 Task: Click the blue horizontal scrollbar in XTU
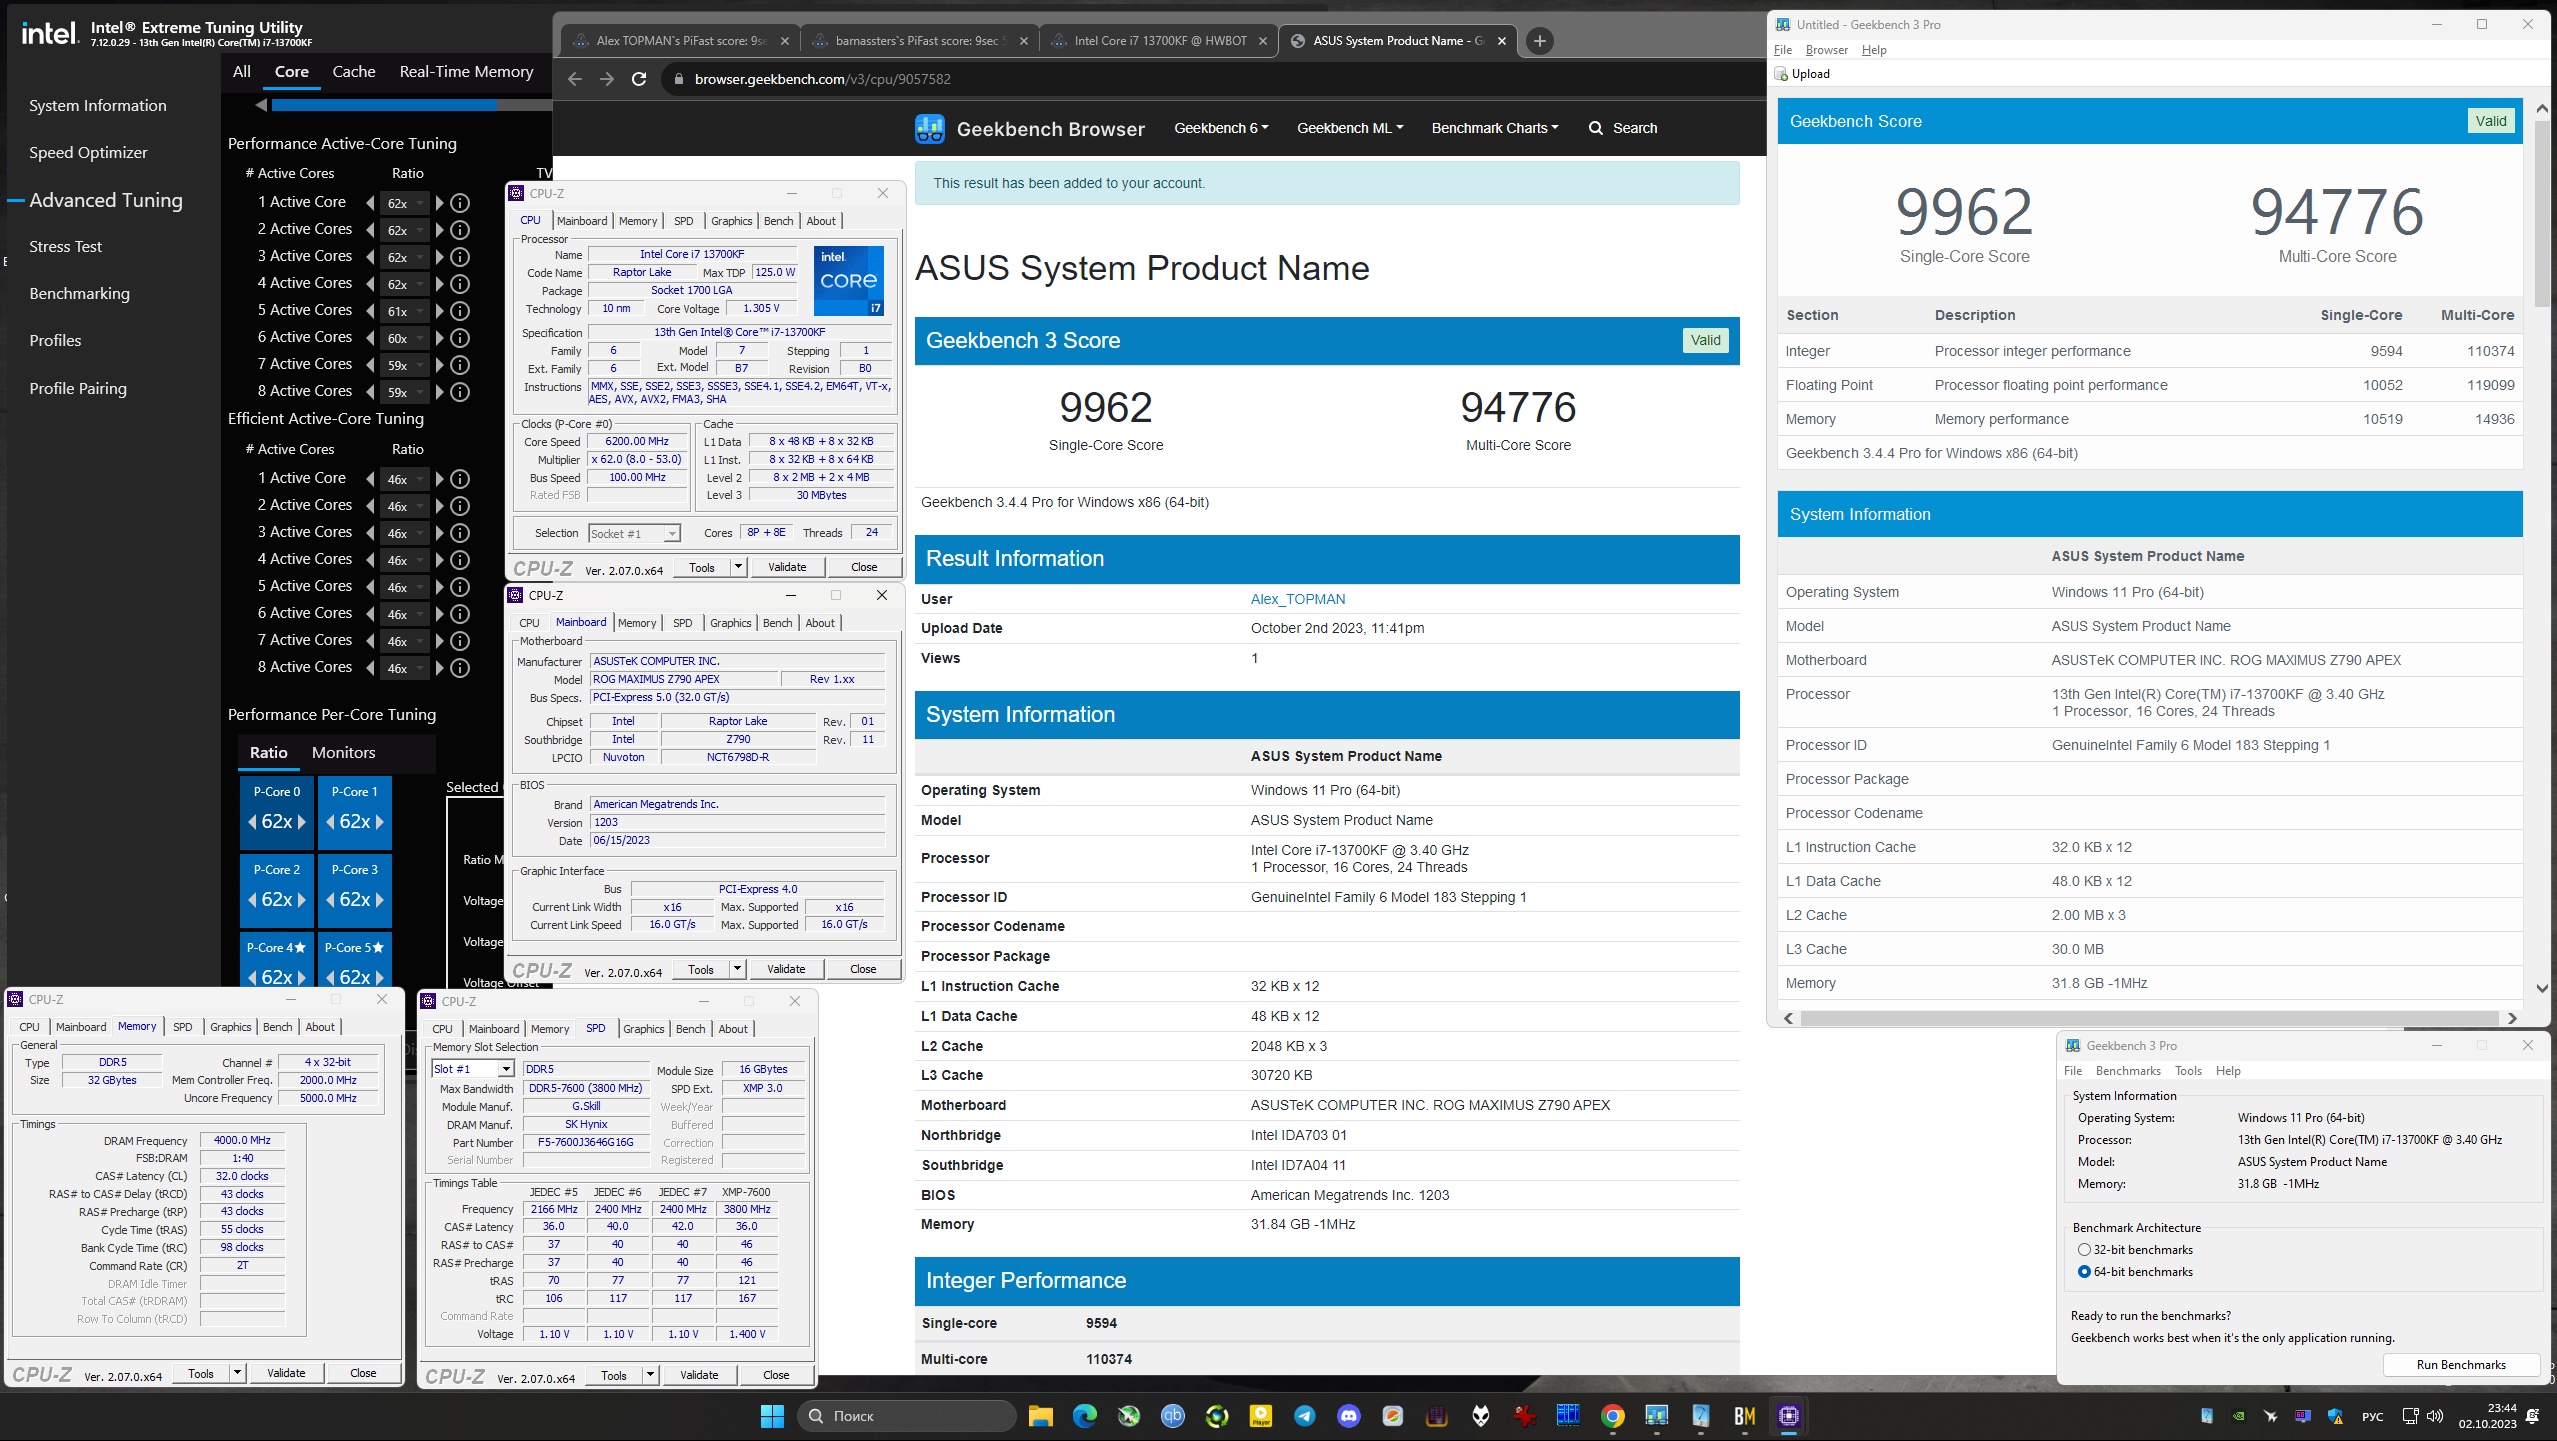385,105
